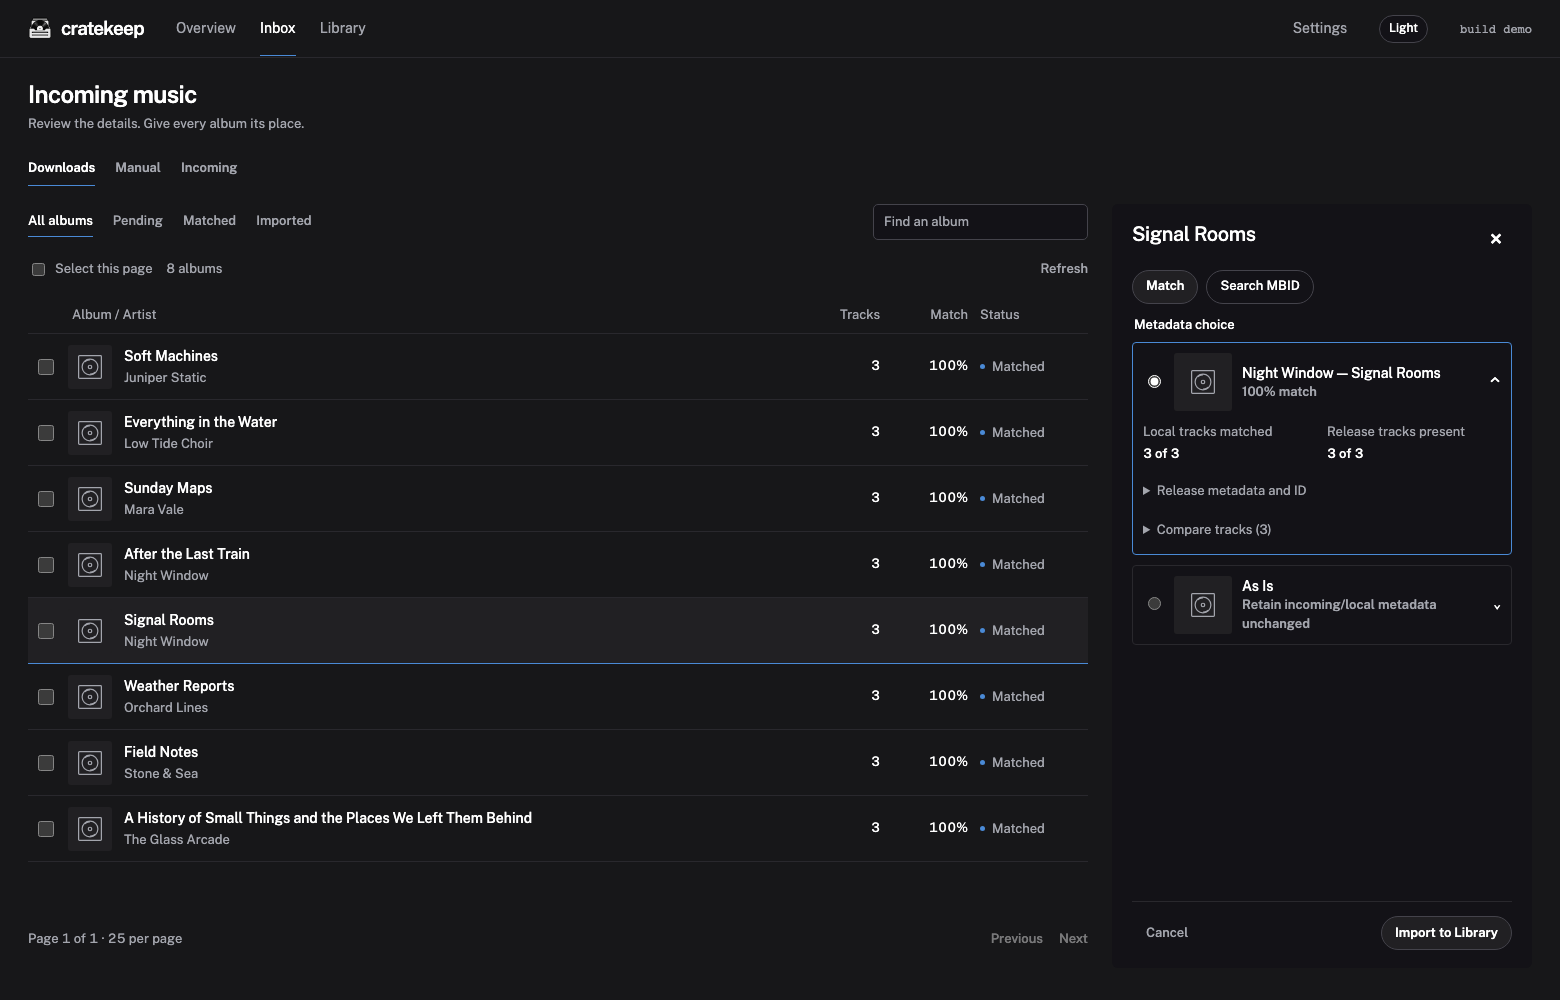Image resolution: width=1560 pixels, height=1000 pixels.
Task: Click the Search MBID button
Action: tap(1260, 286)
